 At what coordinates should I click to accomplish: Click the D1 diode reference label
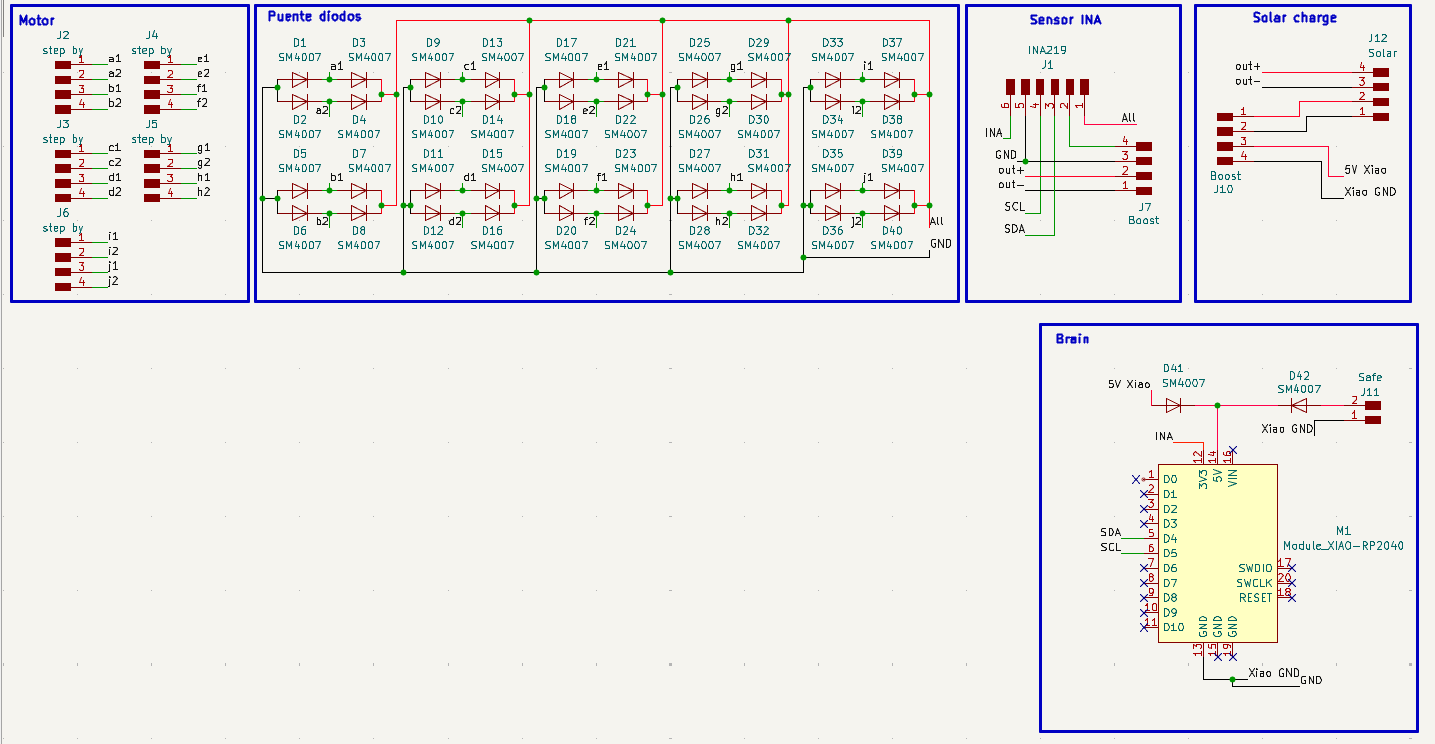tap(300, 43)
